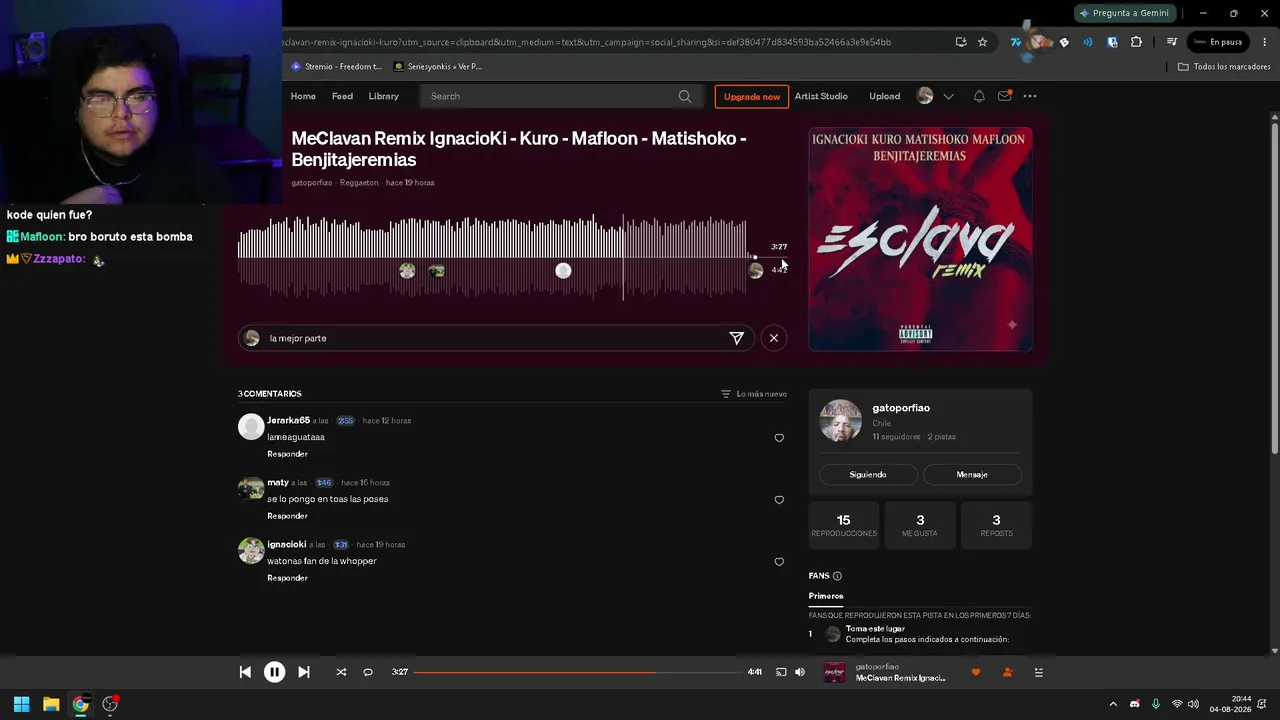Bookmark this page with the star icon

(983, 42)
